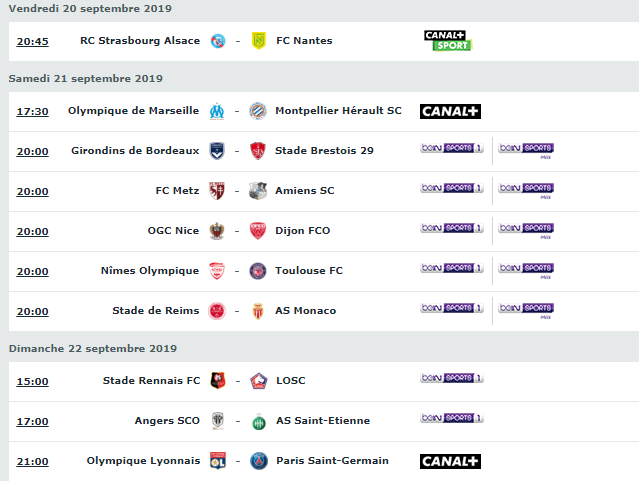Viewport: 639px width, 484px height.
Task: Select the Olympique de Marseille logo
Action: (217, 111)
